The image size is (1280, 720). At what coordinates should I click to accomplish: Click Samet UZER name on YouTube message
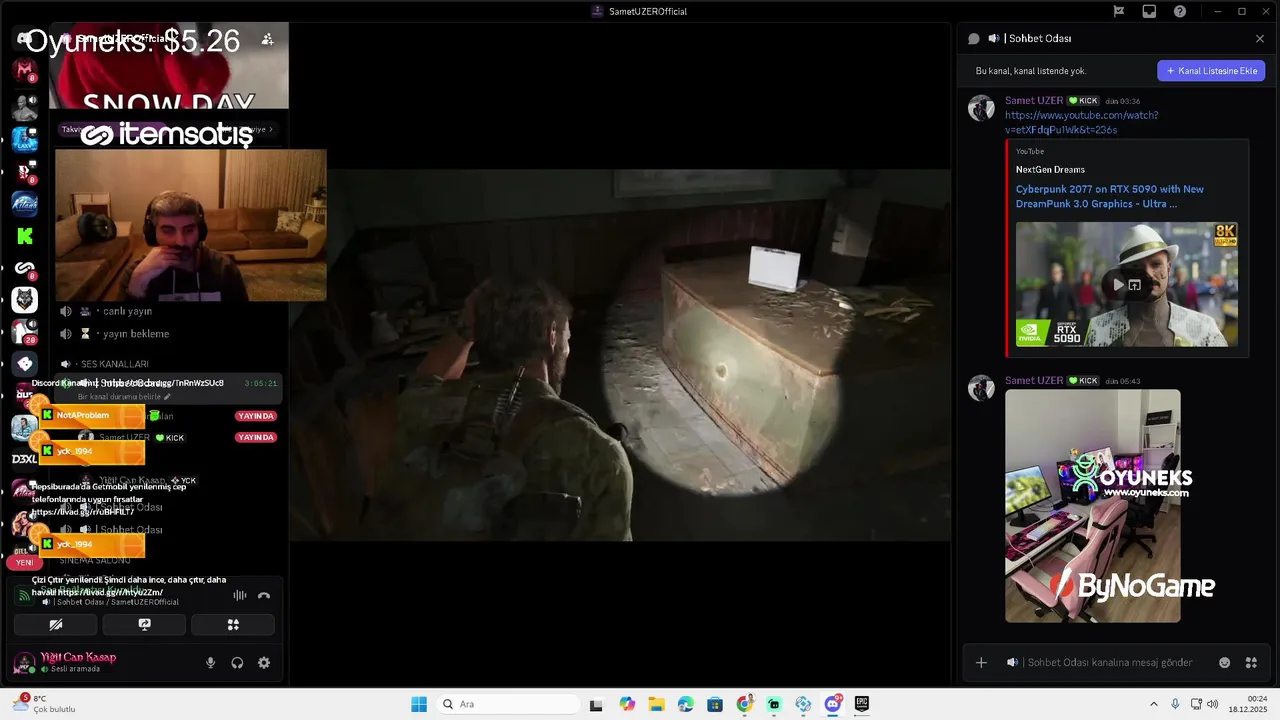(1034, 100)
